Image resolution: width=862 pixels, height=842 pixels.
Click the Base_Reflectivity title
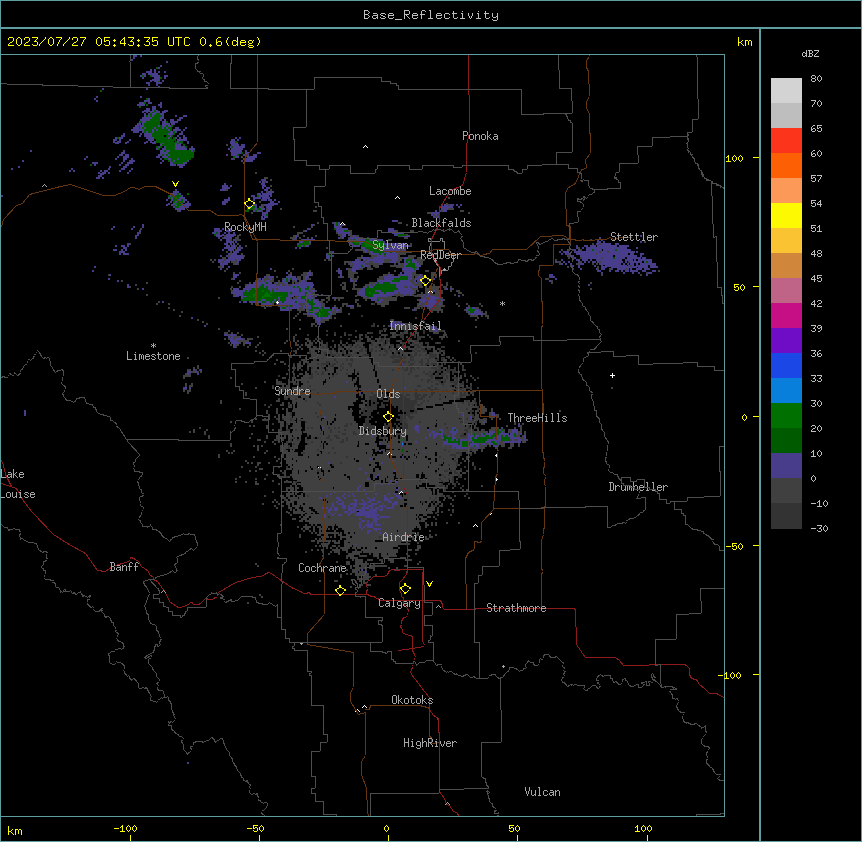[x=431, y=15]
